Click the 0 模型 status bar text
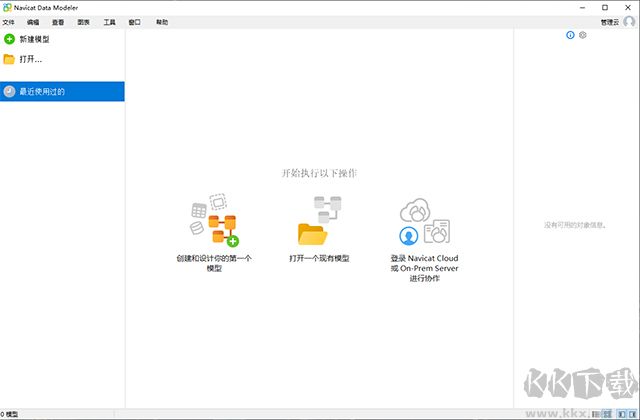Viewport: 640px width, 420px height. [x=9, y=414]
